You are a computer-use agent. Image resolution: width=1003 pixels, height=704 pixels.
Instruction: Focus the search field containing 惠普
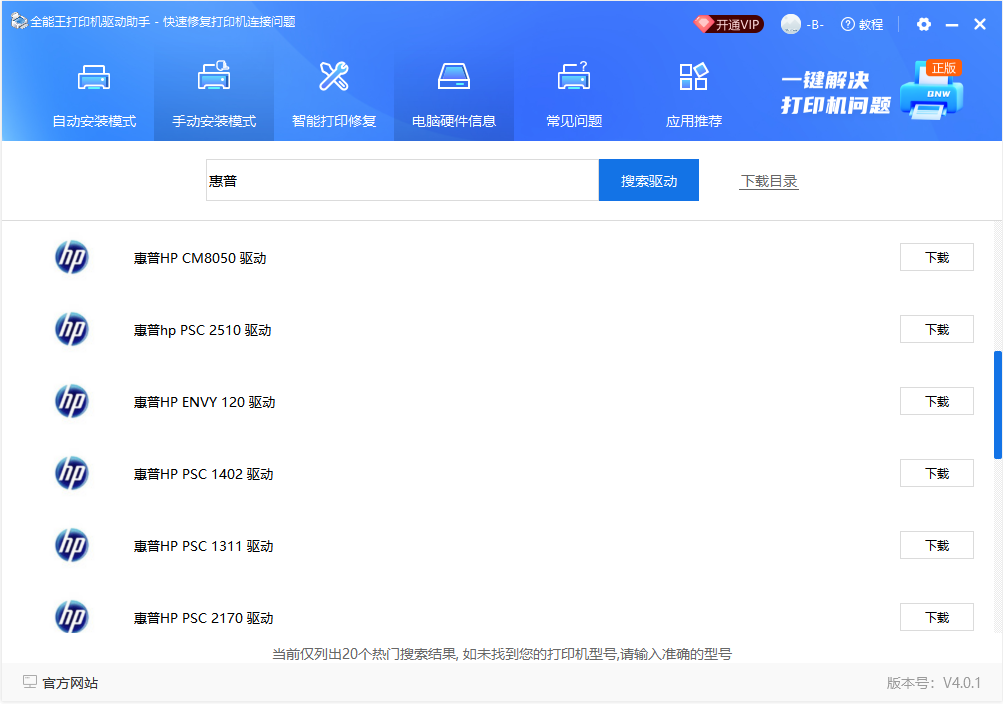coord(402,180)
